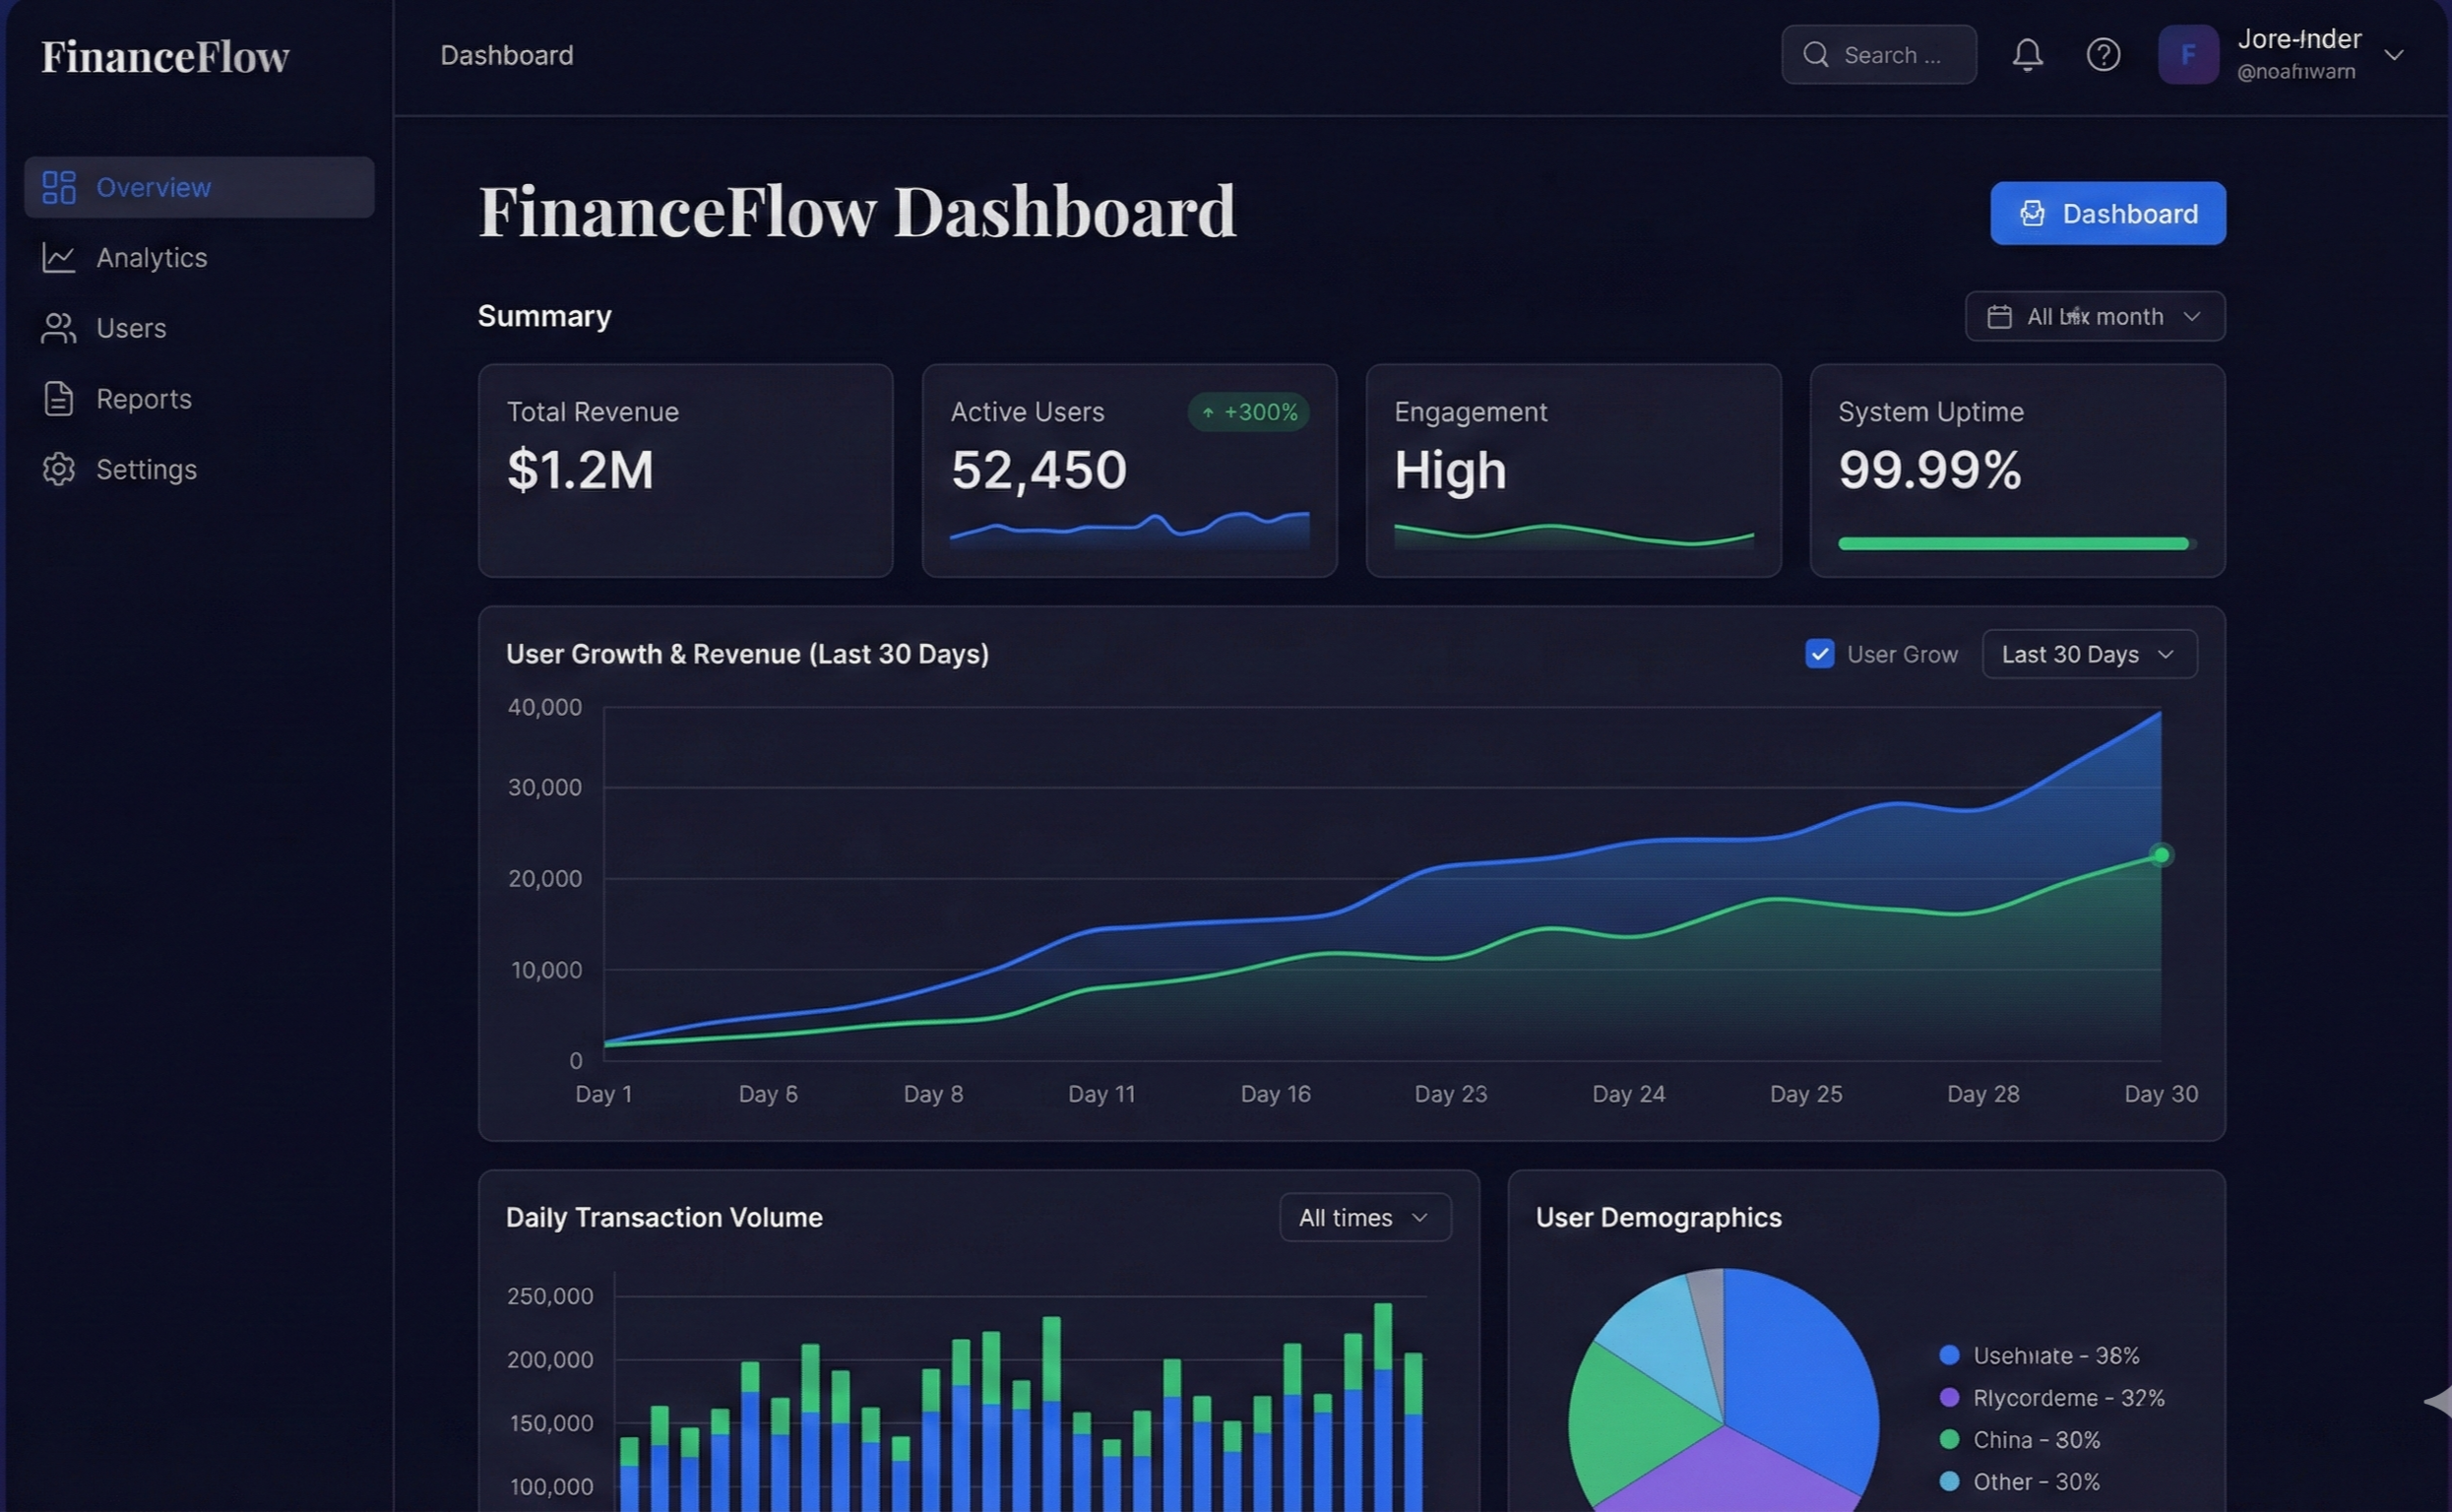2452x1512 pixels.
Task: Expand the user account menu chevron
Action: point(2393,55)
